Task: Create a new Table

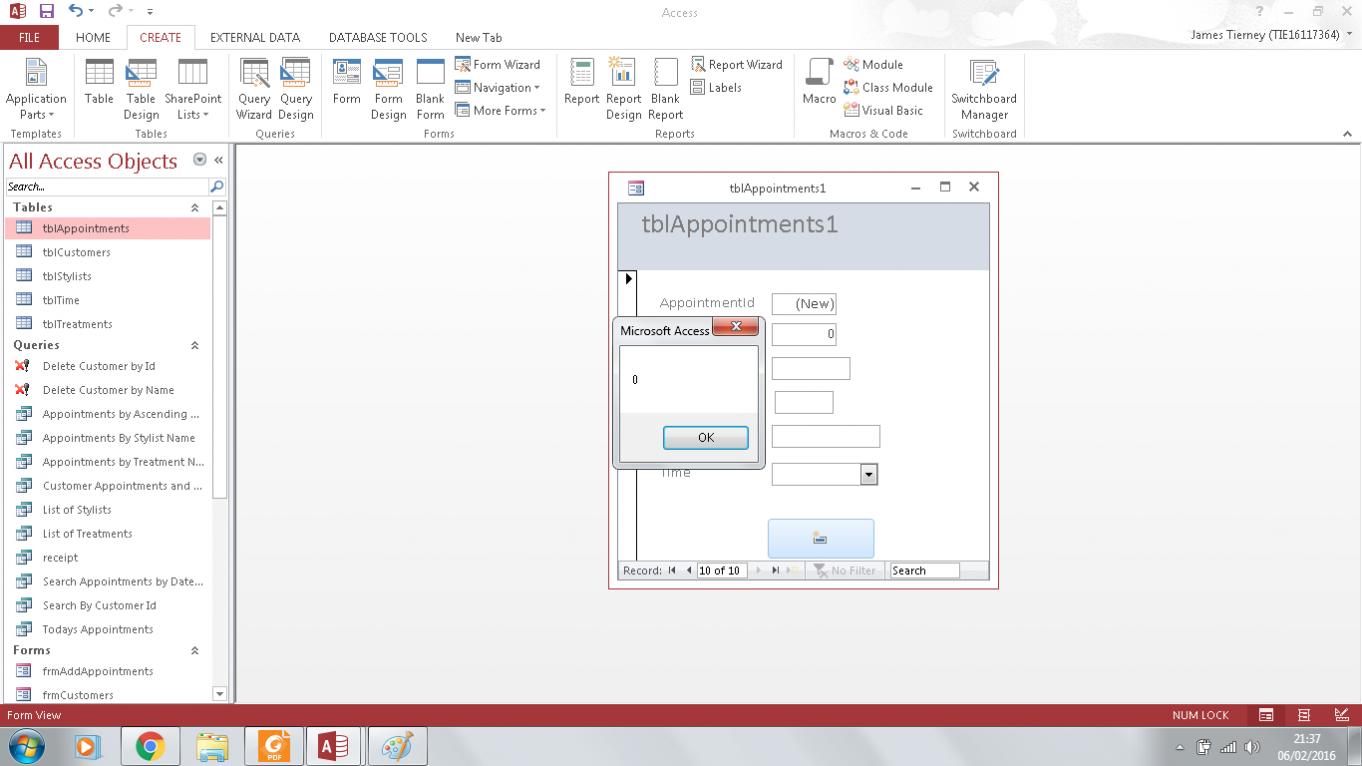Action: 99,82
